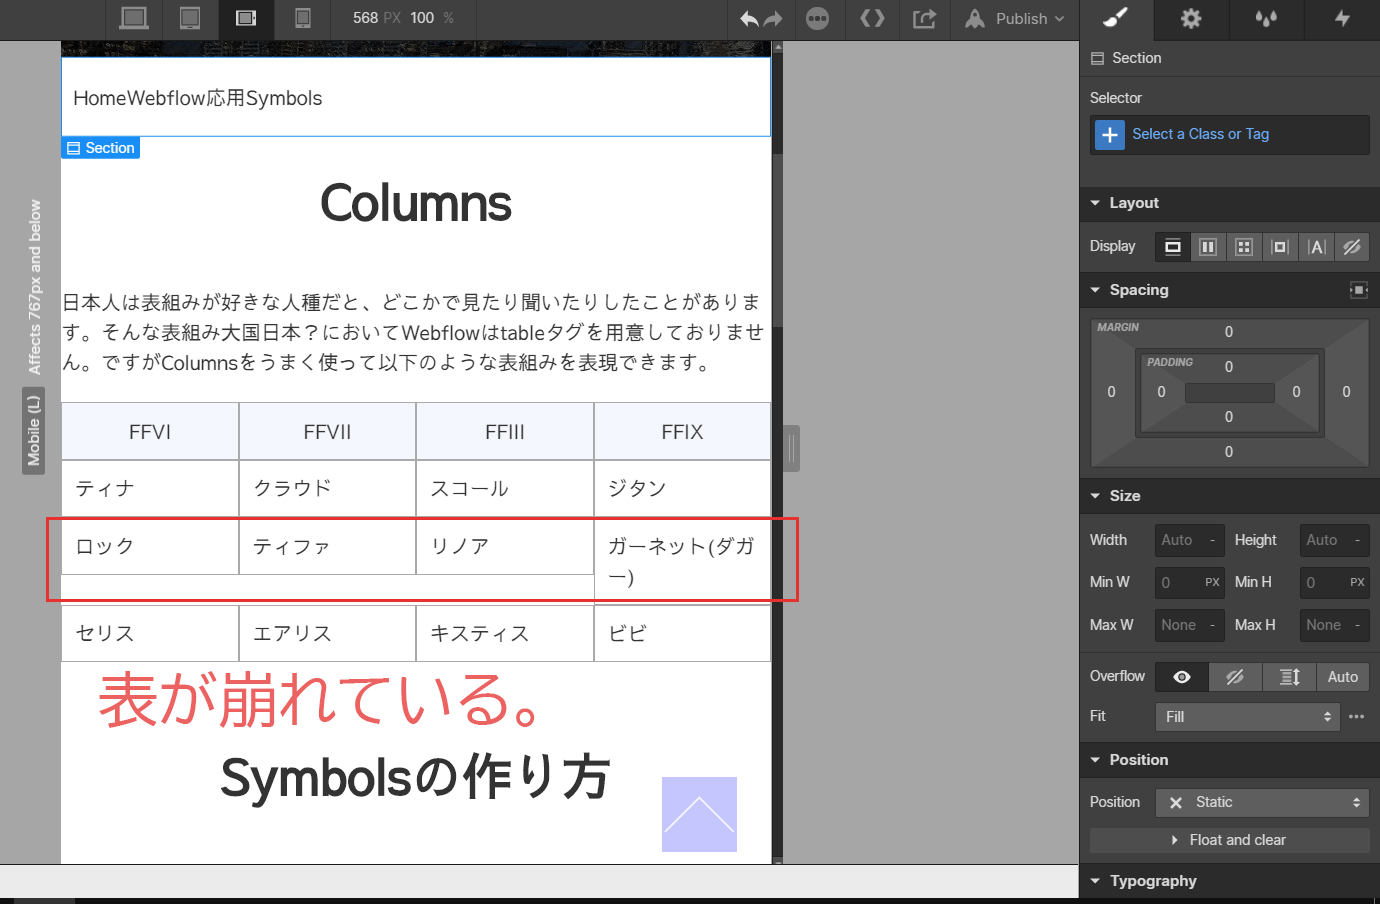Edit the top padding value
1380x904 pixels.
tap(1229, 367)
